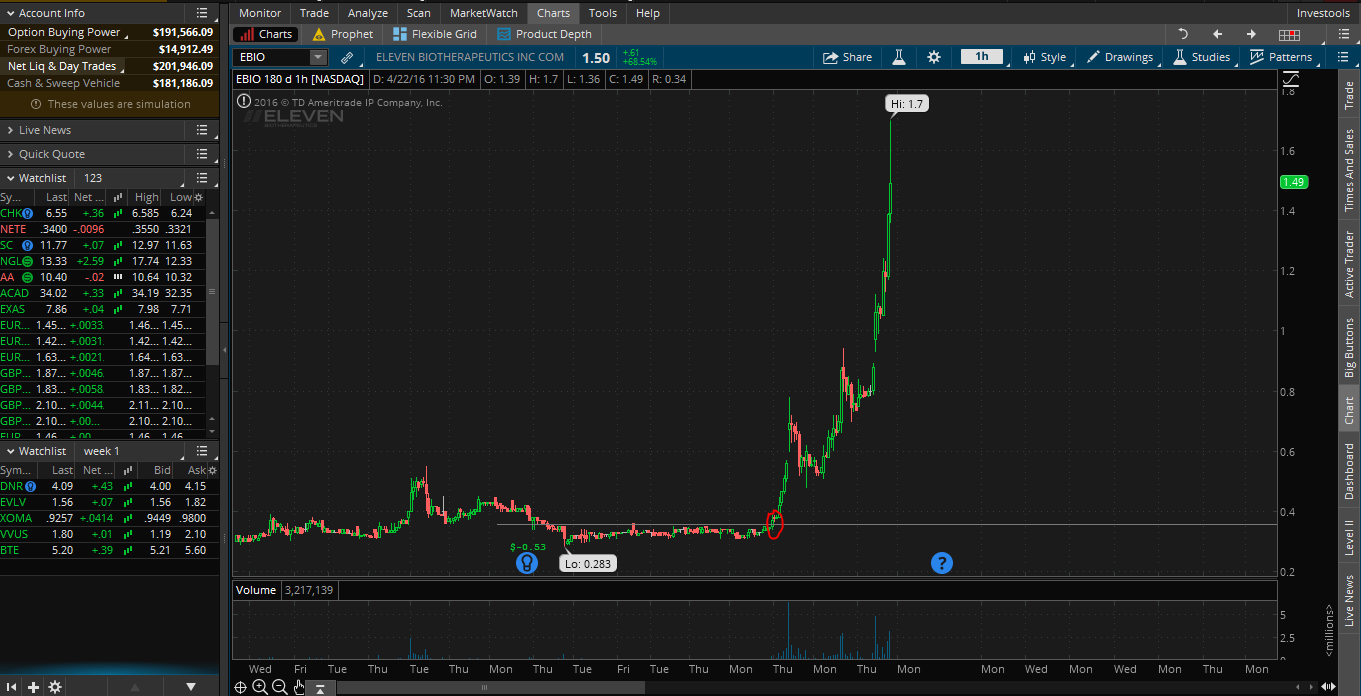Select the hand pointer tool below chart

(x=299, y=687)
